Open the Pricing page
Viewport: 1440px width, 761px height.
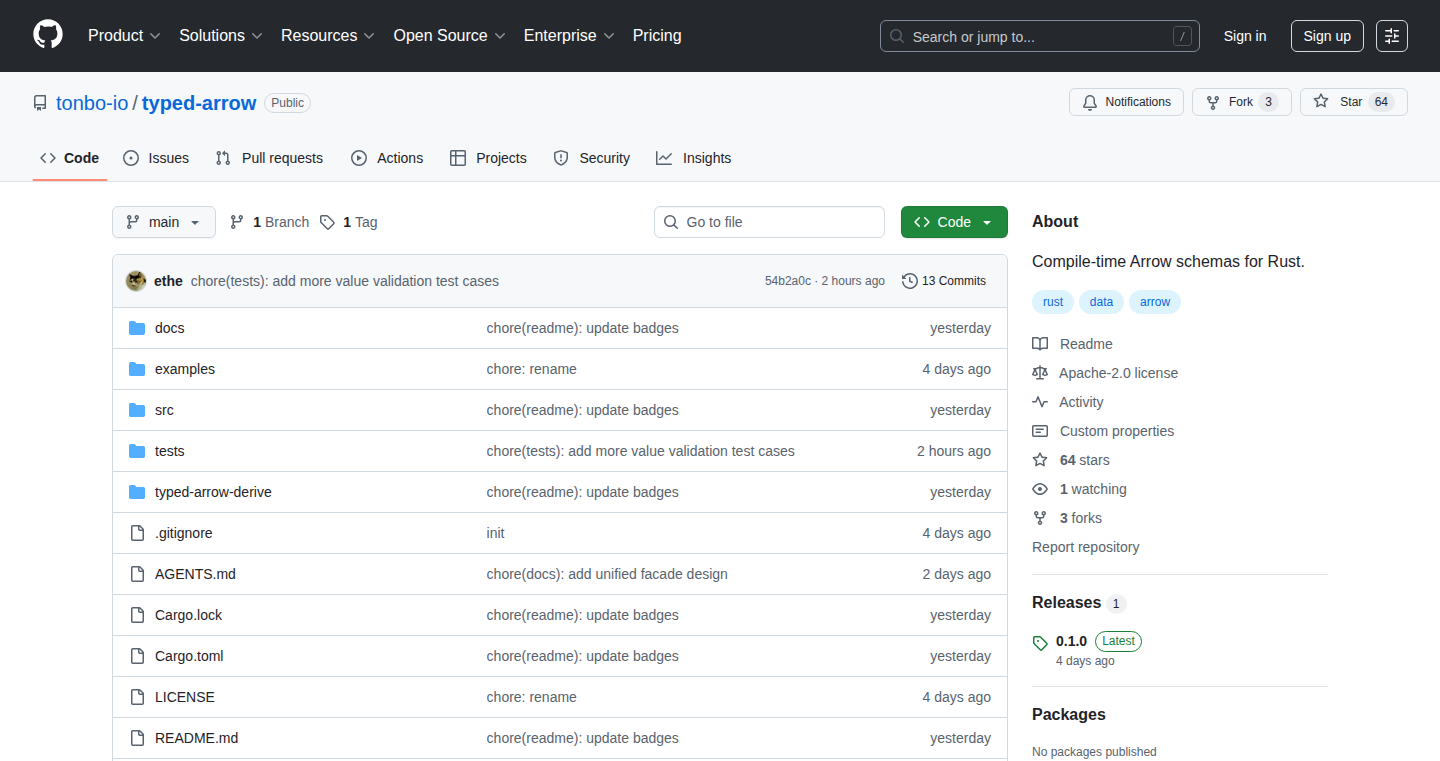tap(657, 35)
